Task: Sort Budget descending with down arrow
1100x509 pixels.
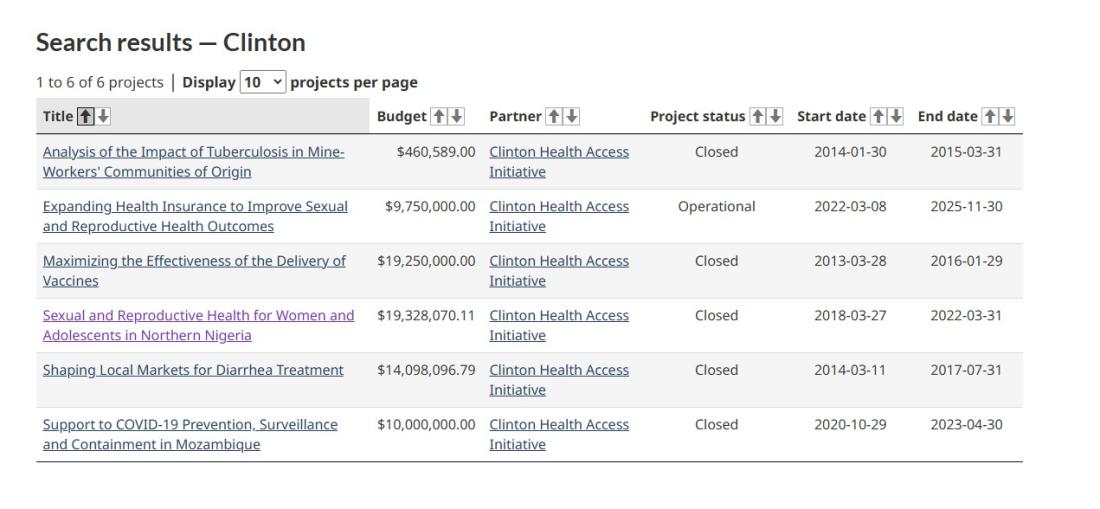Action: point(457,116)
